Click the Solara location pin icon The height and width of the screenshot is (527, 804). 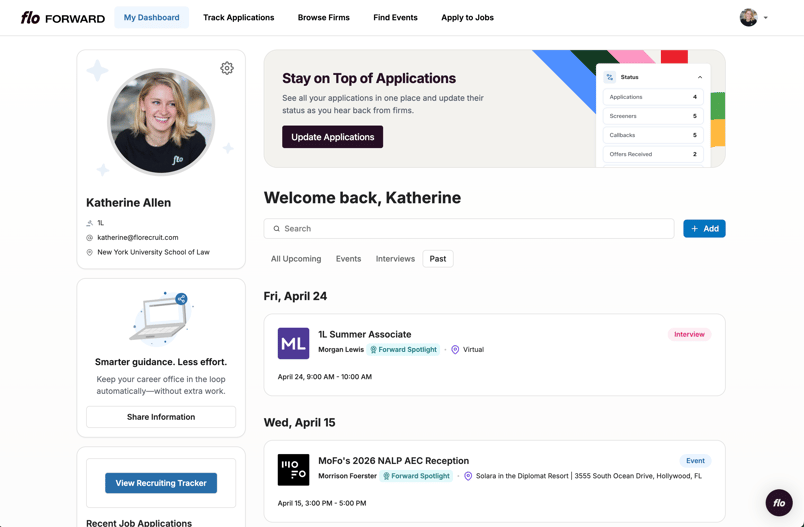[x=468, y=476]
